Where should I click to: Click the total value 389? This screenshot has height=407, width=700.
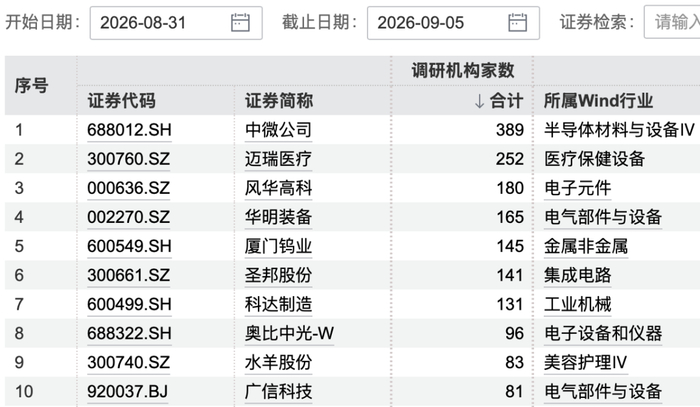(x=510, y=130)
